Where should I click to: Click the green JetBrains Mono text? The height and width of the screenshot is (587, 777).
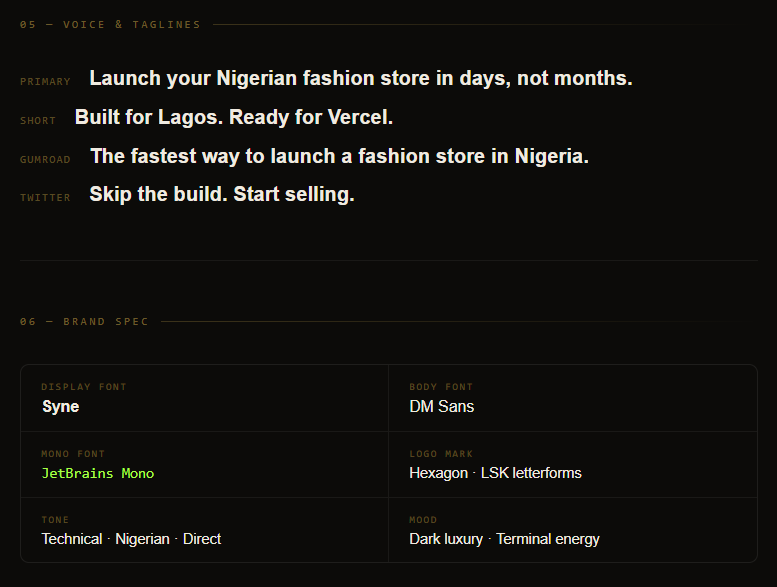tap(98, 474)
